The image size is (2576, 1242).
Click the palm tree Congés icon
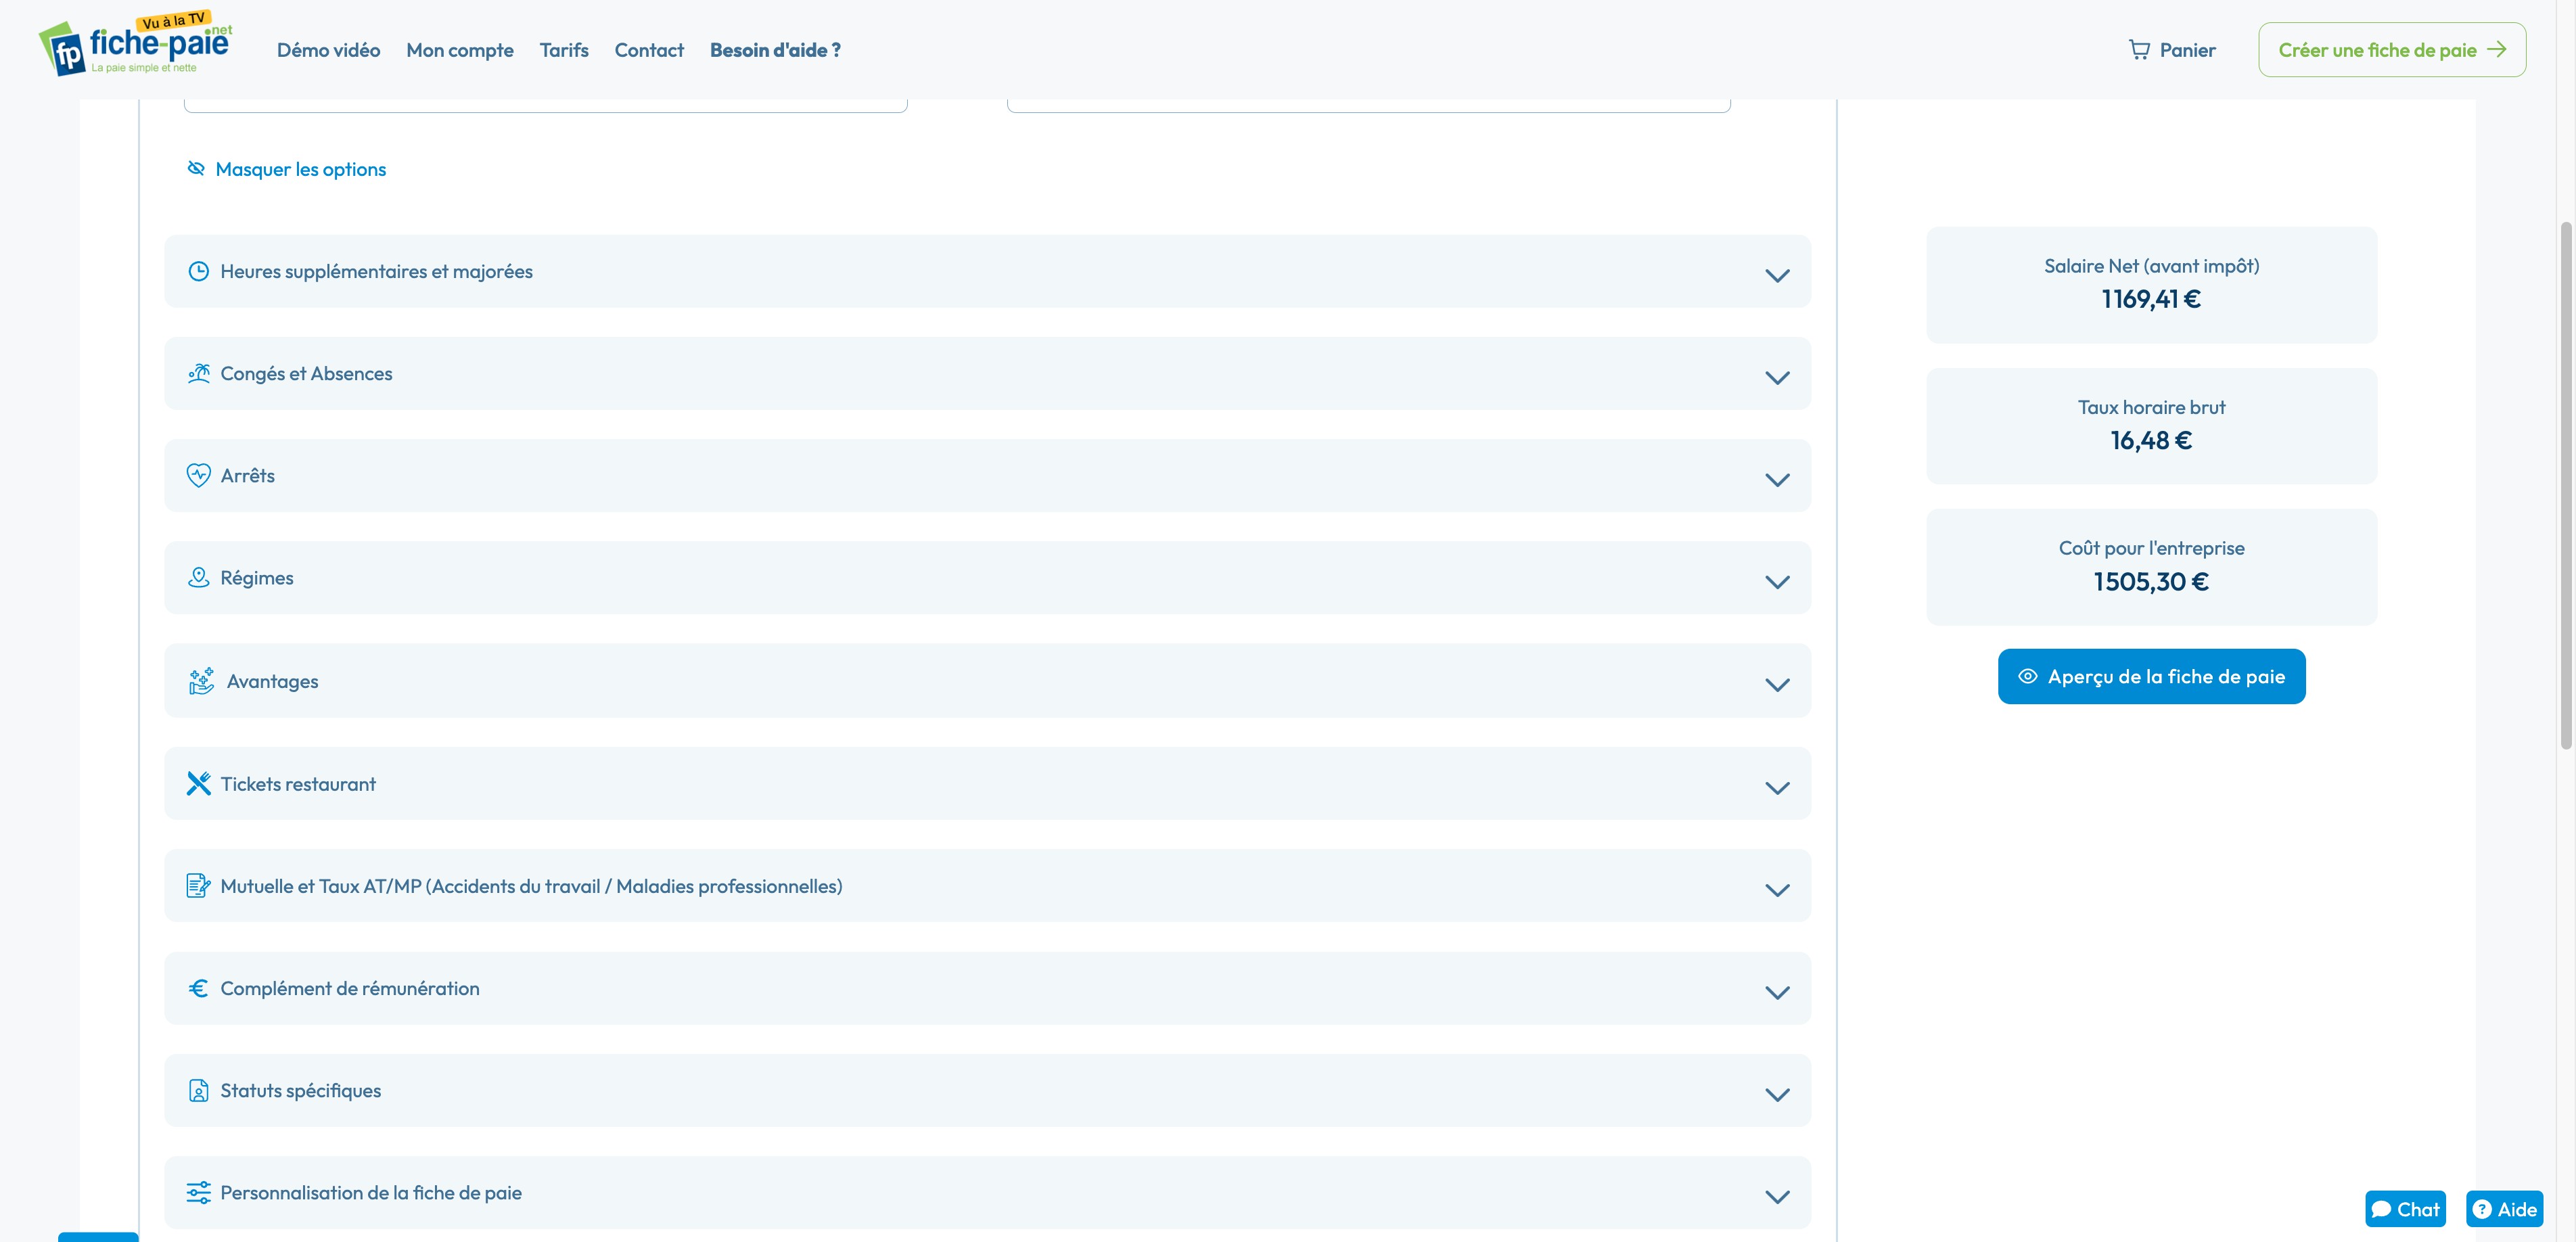tap(198, 374)
